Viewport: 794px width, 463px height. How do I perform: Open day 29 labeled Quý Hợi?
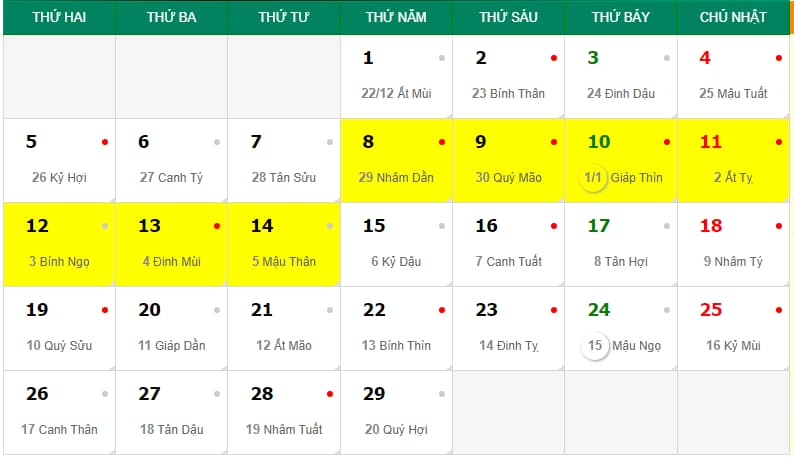coord(396,412)
